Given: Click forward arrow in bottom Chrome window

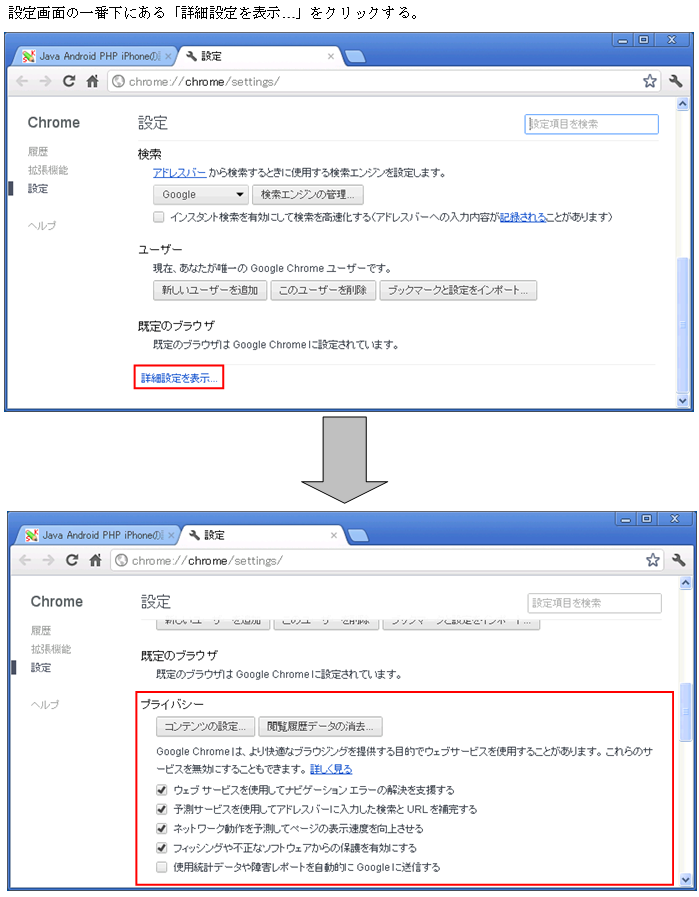Looking at the screenshot, I should pos(48,560).
